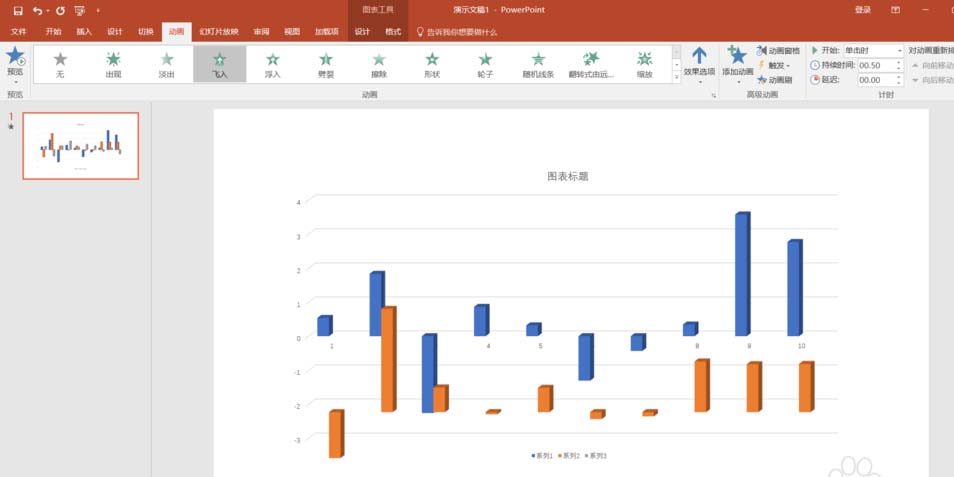Select the slide 1 thumbnail
The height and width of the screenshot is (477, 954).
coord(81,145)
